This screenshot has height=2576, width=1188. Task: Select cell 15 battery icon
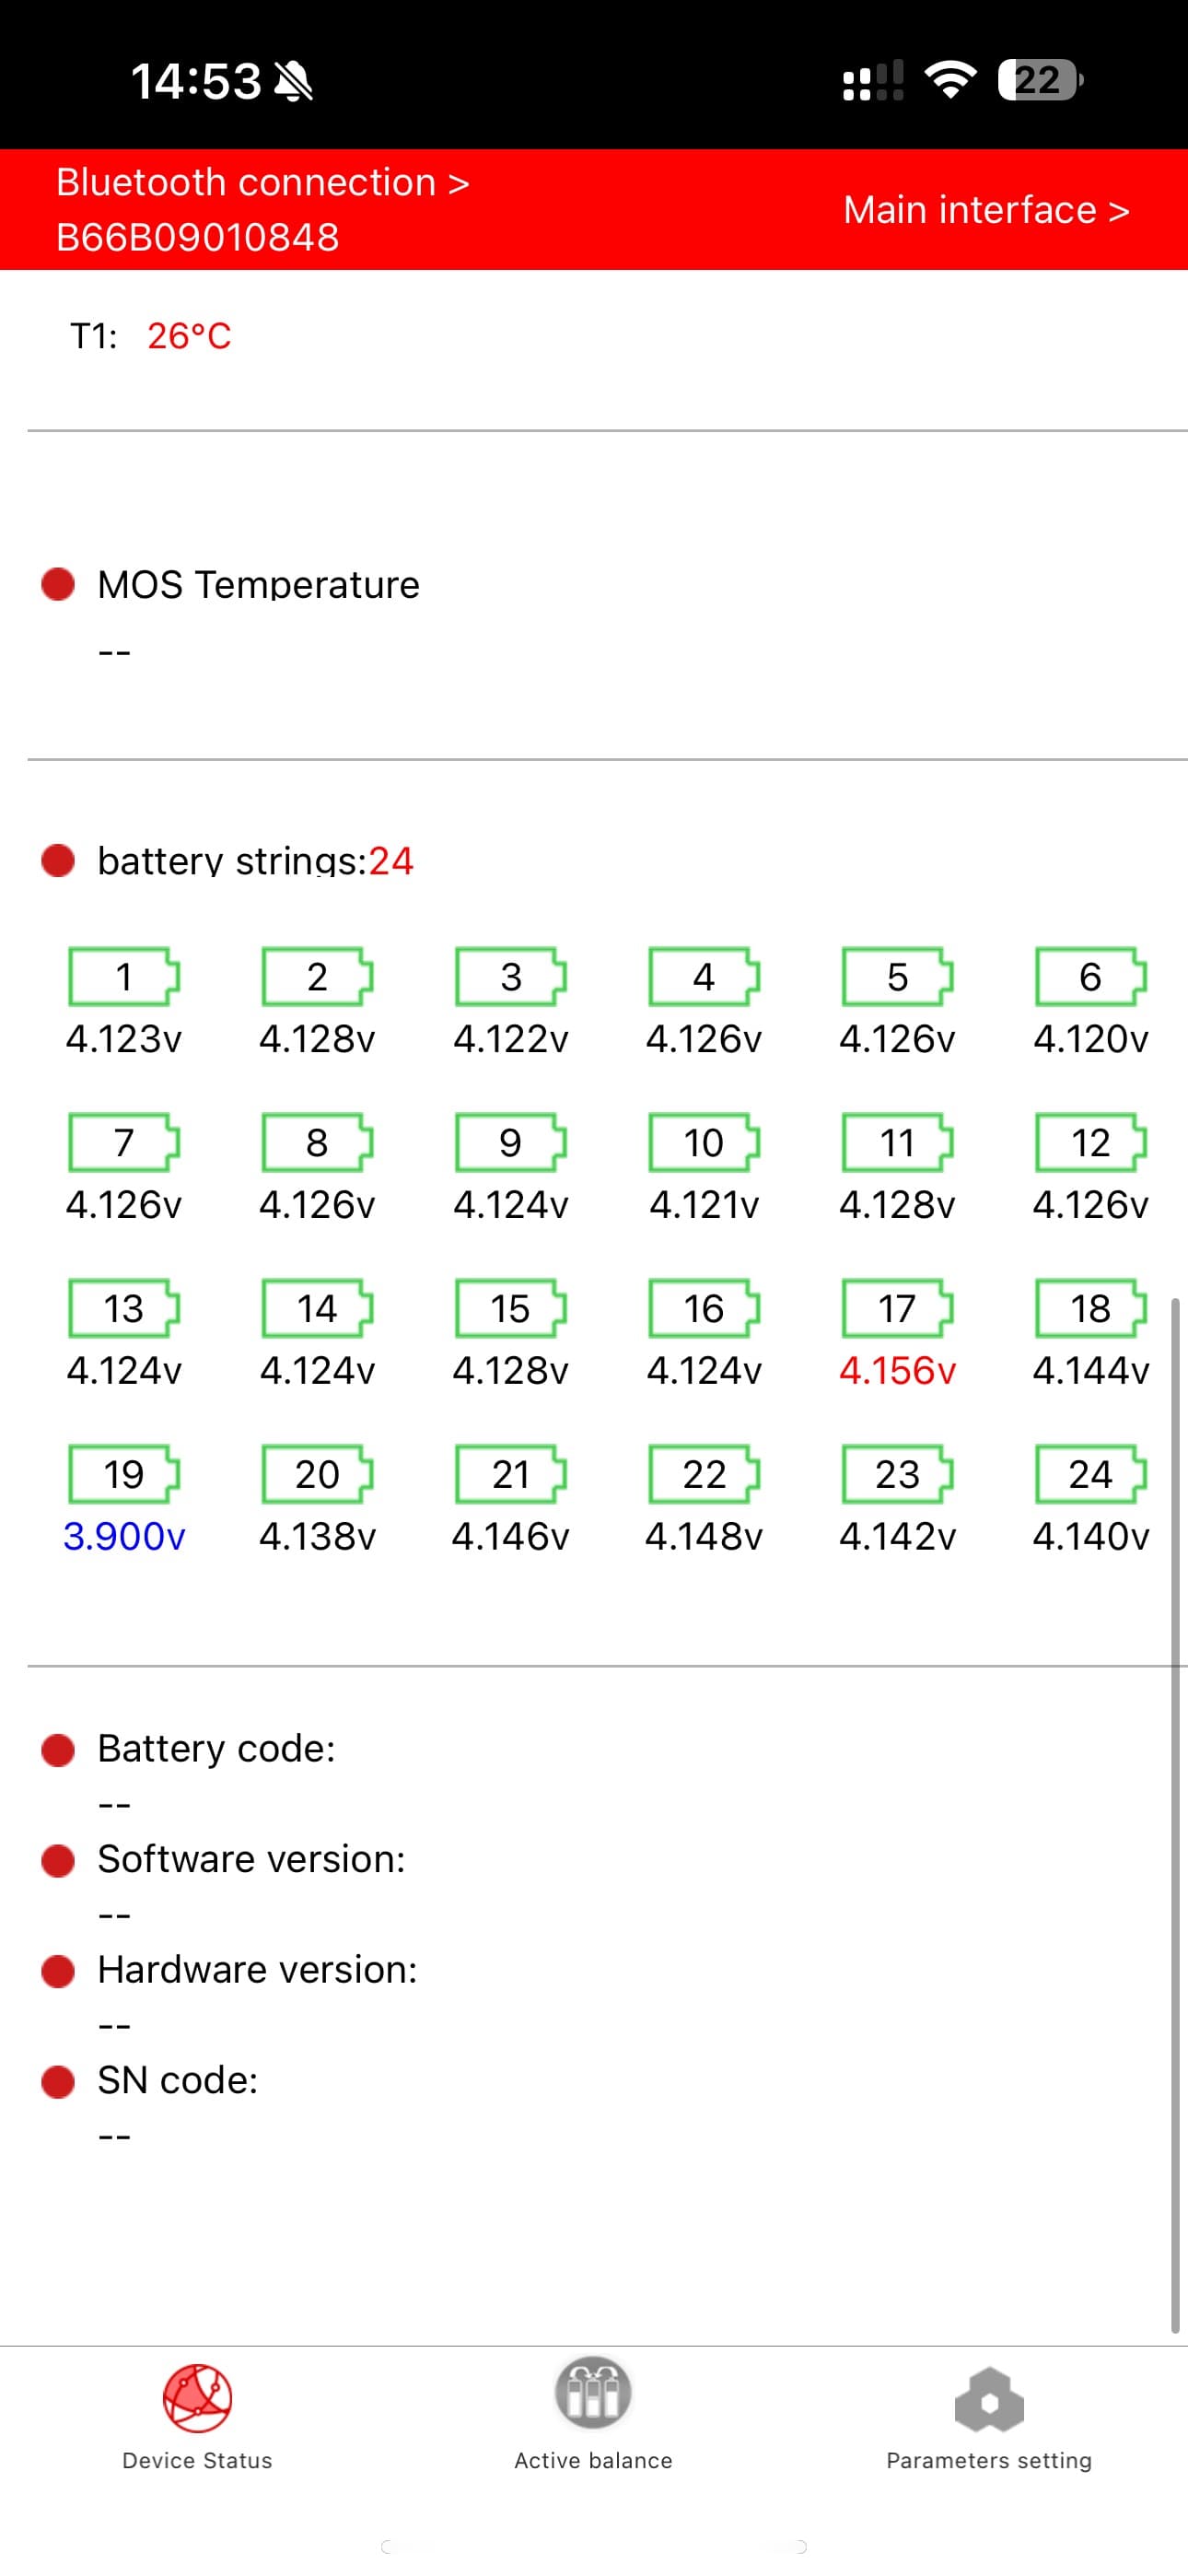pos(510,1308)
